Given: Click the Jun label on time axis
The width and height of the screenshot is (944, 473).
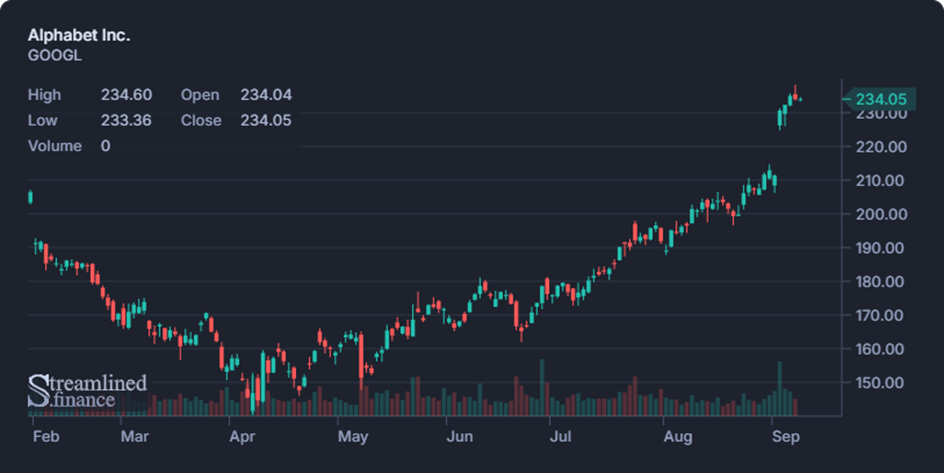Looking at the screenshot, I should 459,436.
